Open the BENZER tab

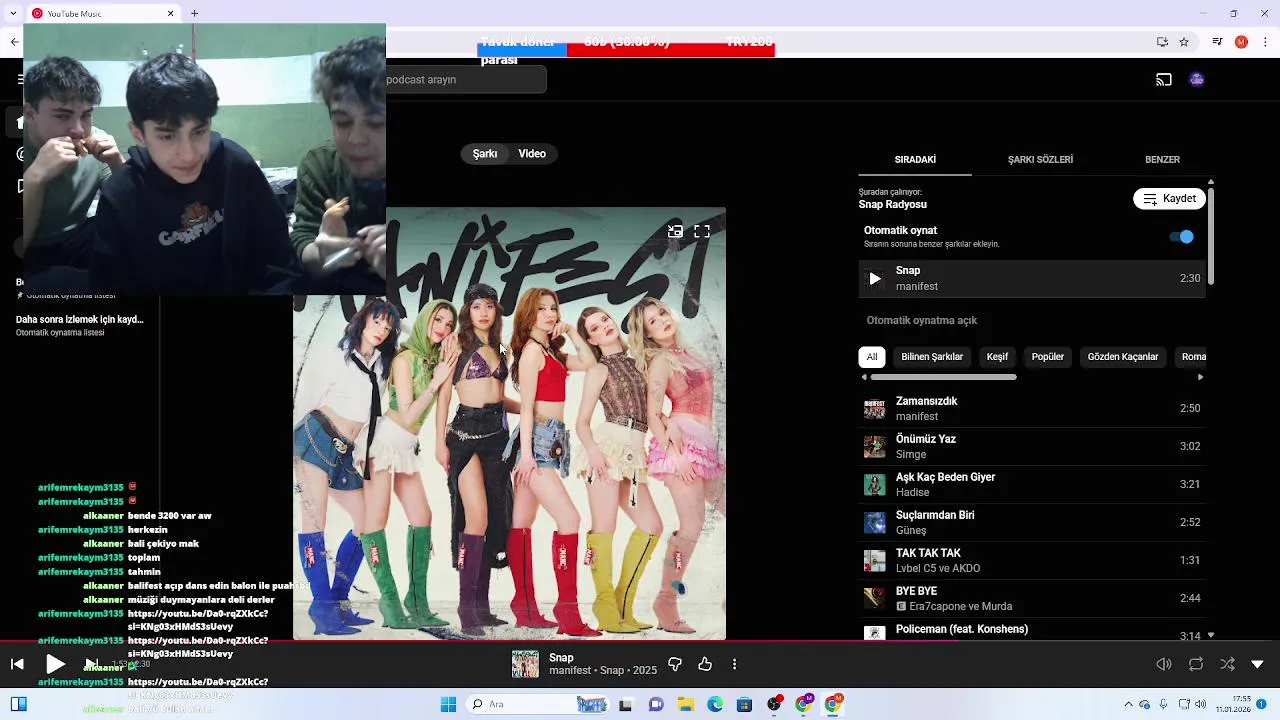pos(1162,160)
